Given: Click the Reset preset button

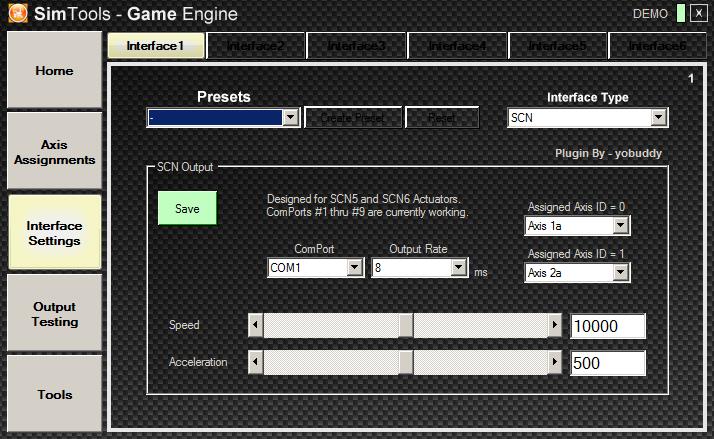Looking at the screenshot, I should coord(442,117).
